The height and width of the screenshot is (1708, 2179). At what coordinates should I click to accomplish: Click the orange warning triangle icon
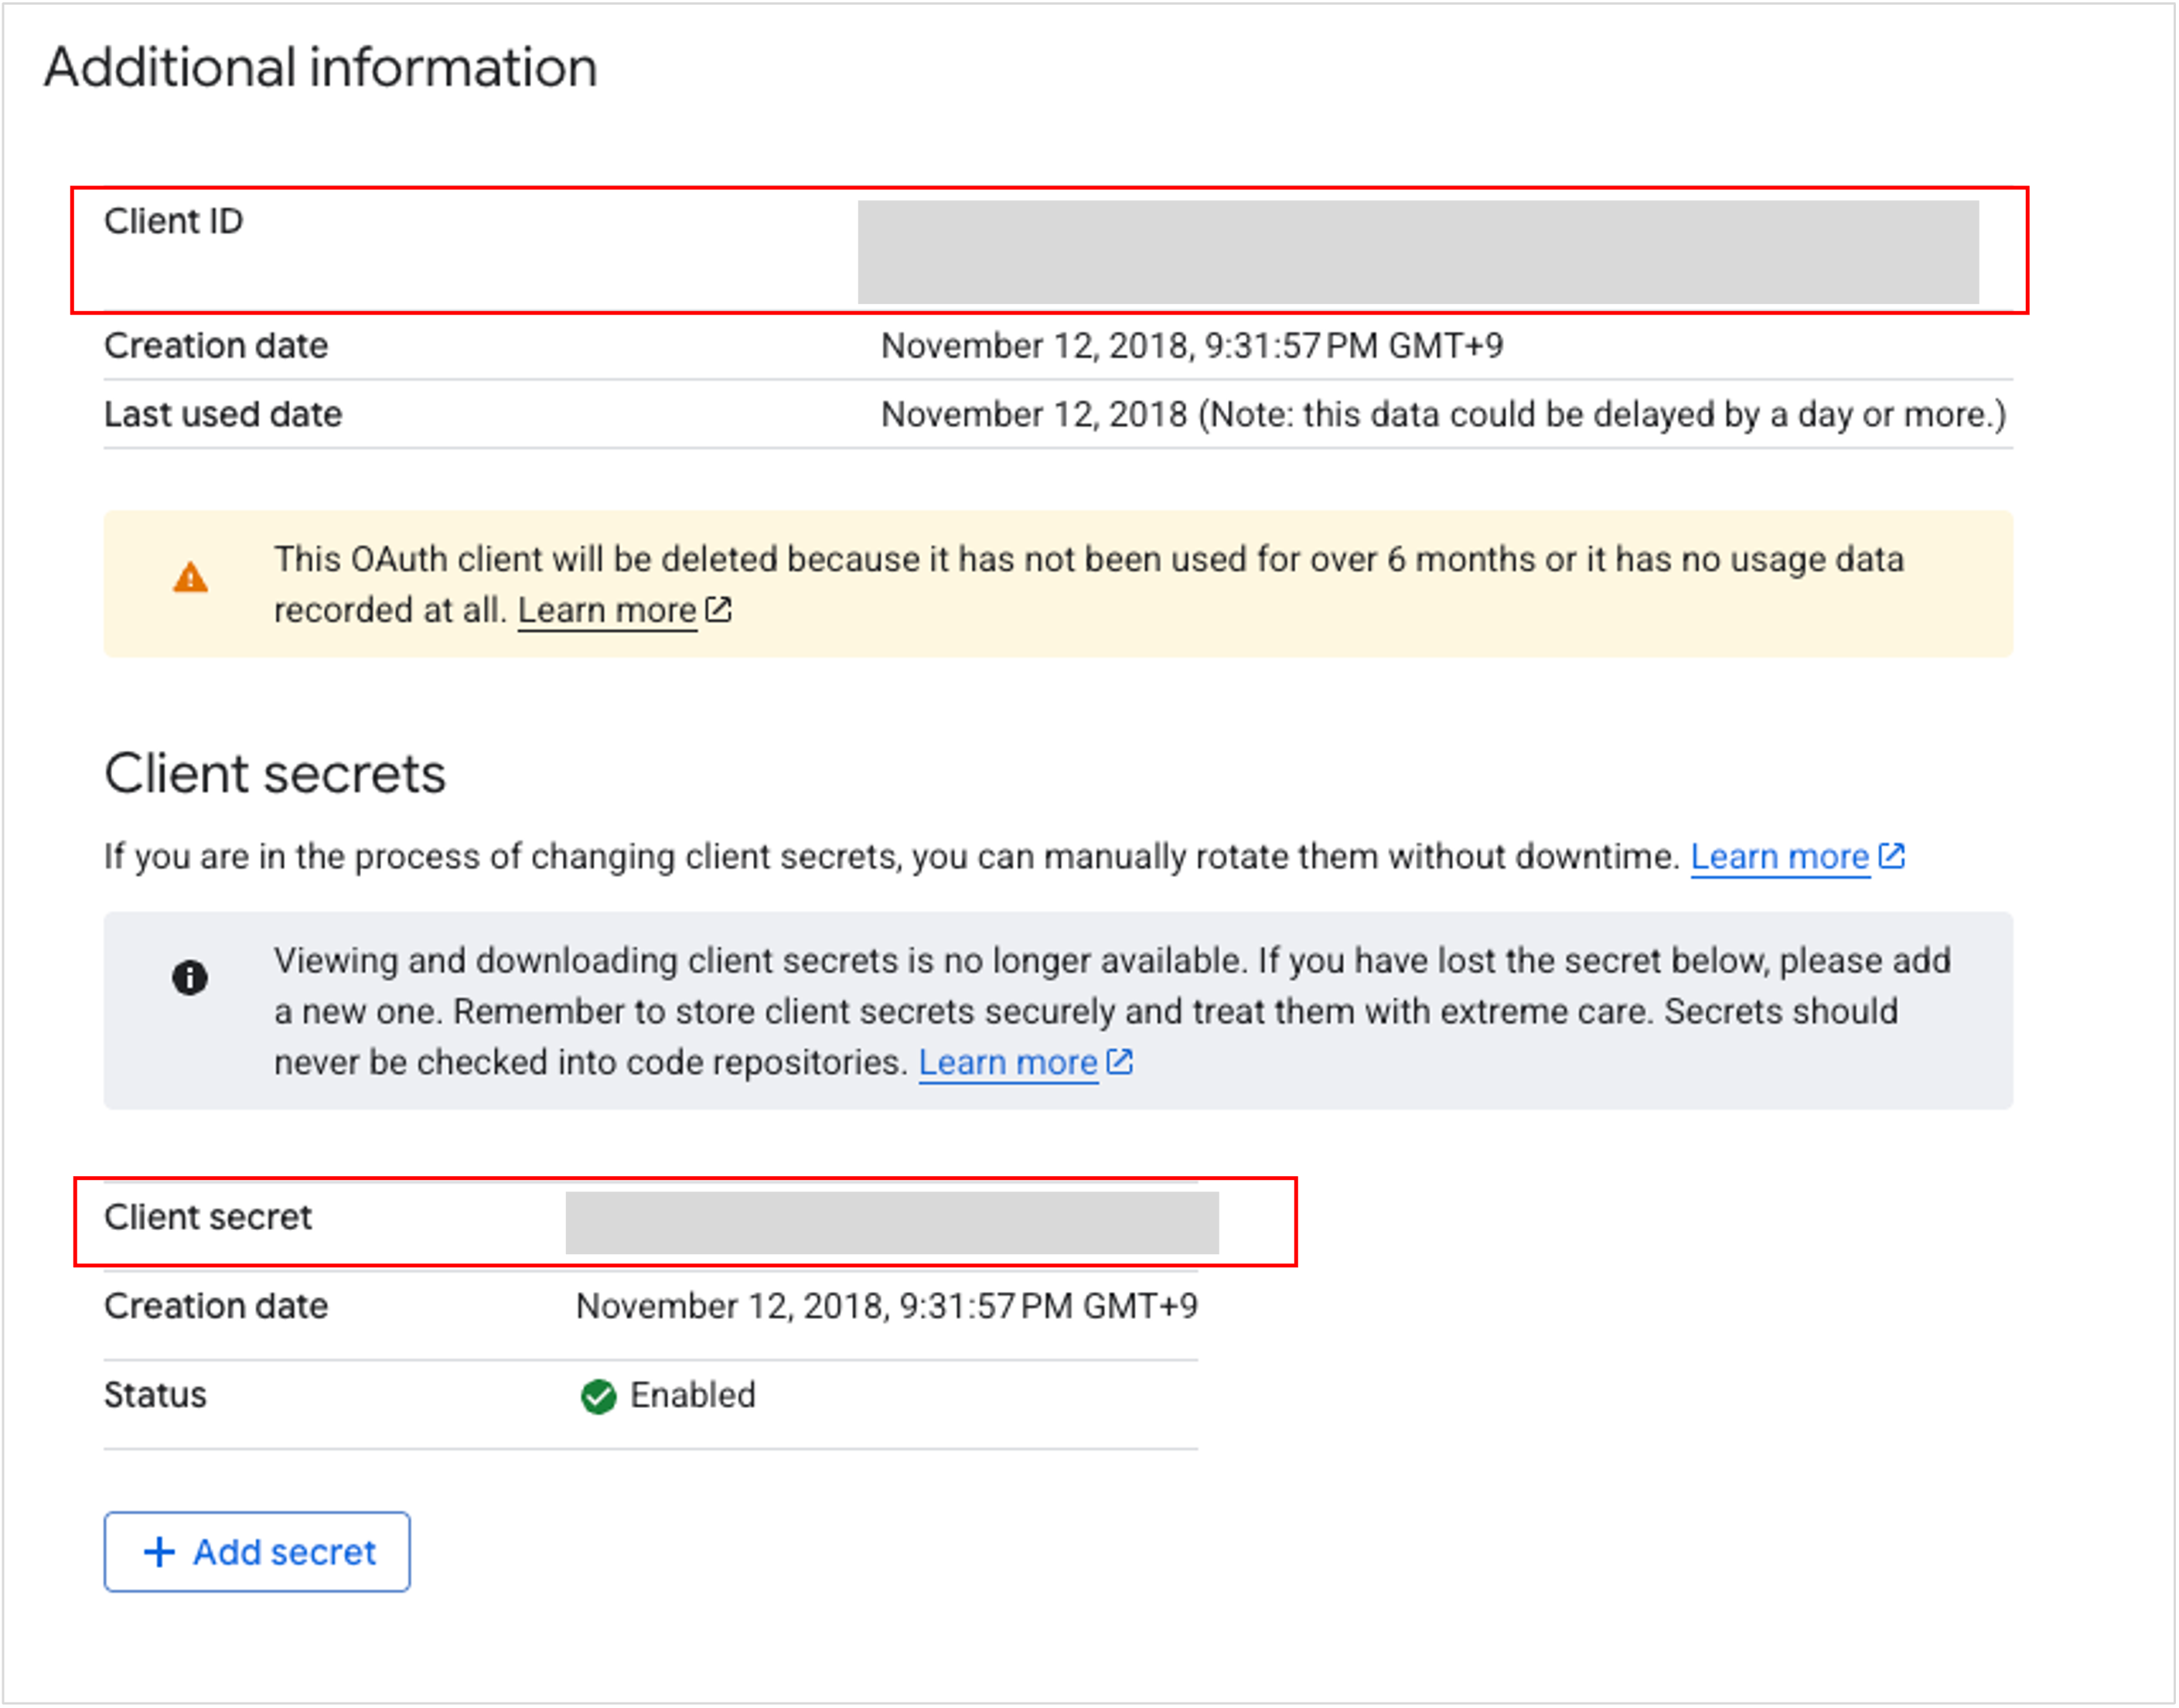(x=190, y=578)
